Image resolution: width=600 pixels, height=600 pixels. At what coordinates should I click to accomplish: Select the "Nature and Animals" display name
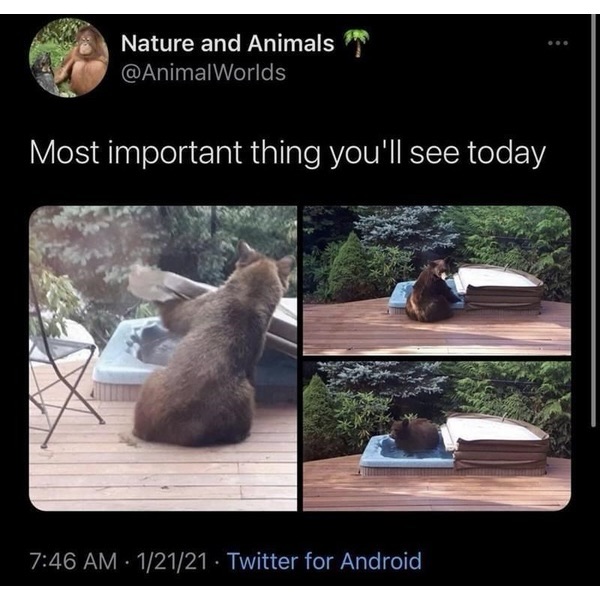pyautogui.click(x=228, y=43)
